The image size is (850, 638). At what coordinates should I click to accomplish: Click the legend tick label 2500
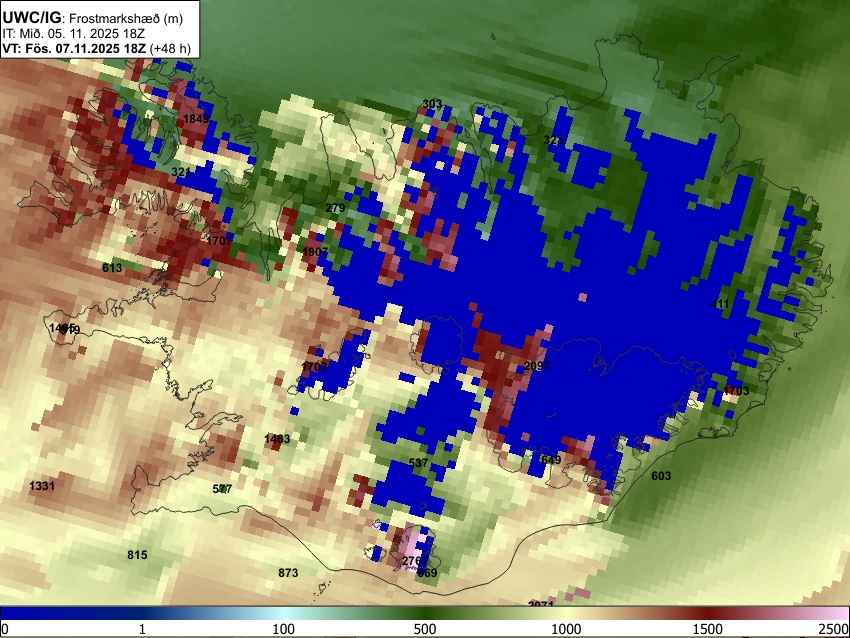tap(834, 629)
